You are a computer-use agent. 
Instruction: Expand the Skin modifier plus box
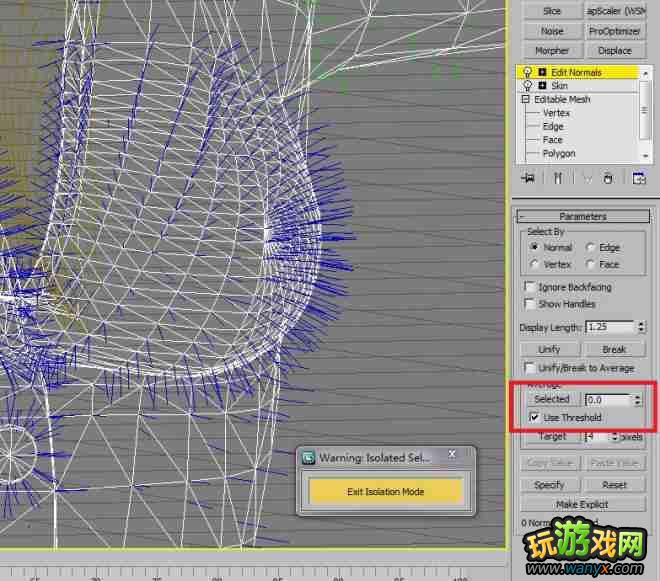pos(542,86)
